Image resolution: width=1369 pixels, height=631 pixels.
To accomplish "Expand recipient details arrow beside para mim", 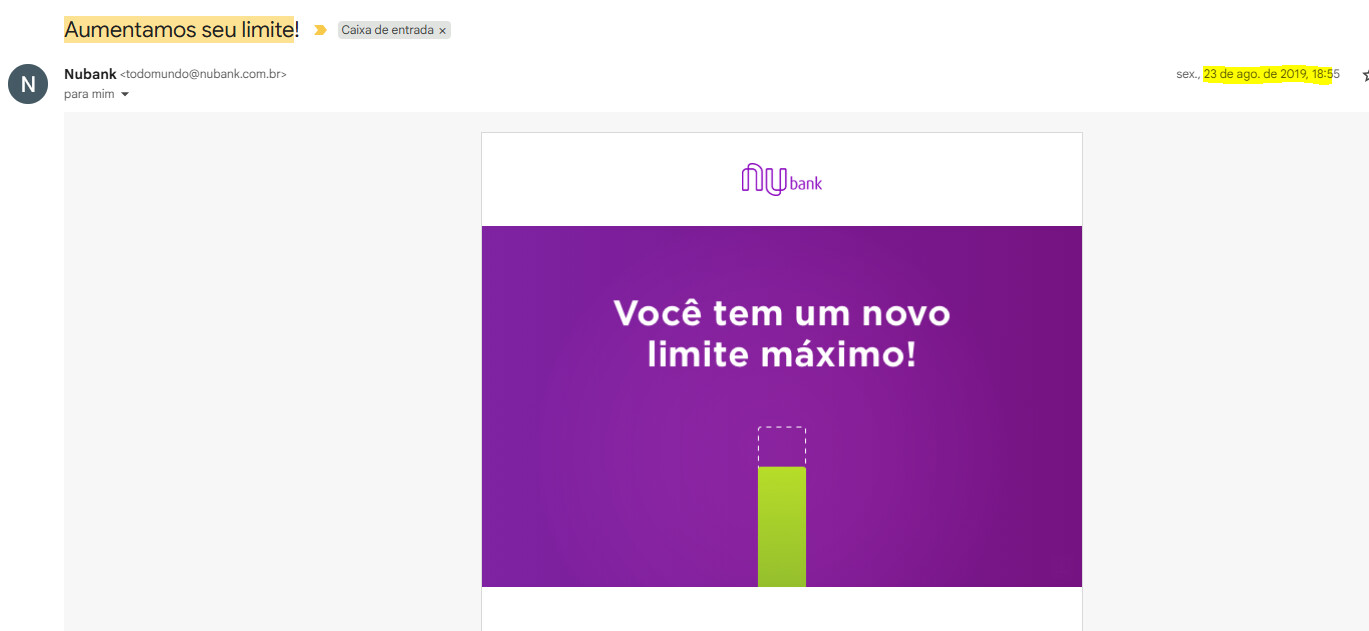I will 125,94.
